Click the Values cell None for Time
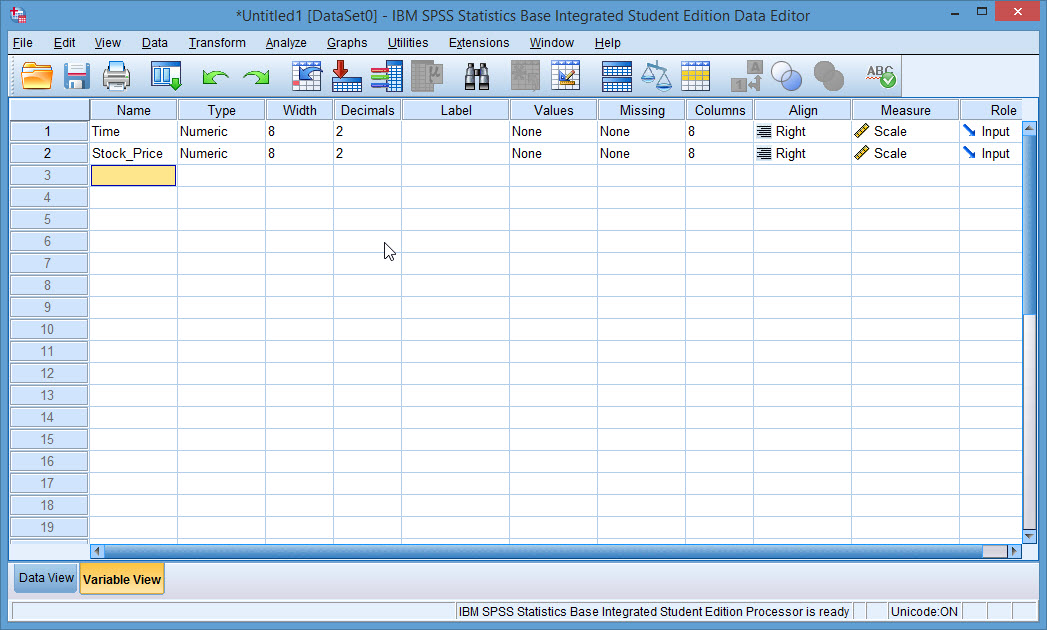Image resolution: width=1047 pixels, height=630 pixels. [x=554, y=132]
